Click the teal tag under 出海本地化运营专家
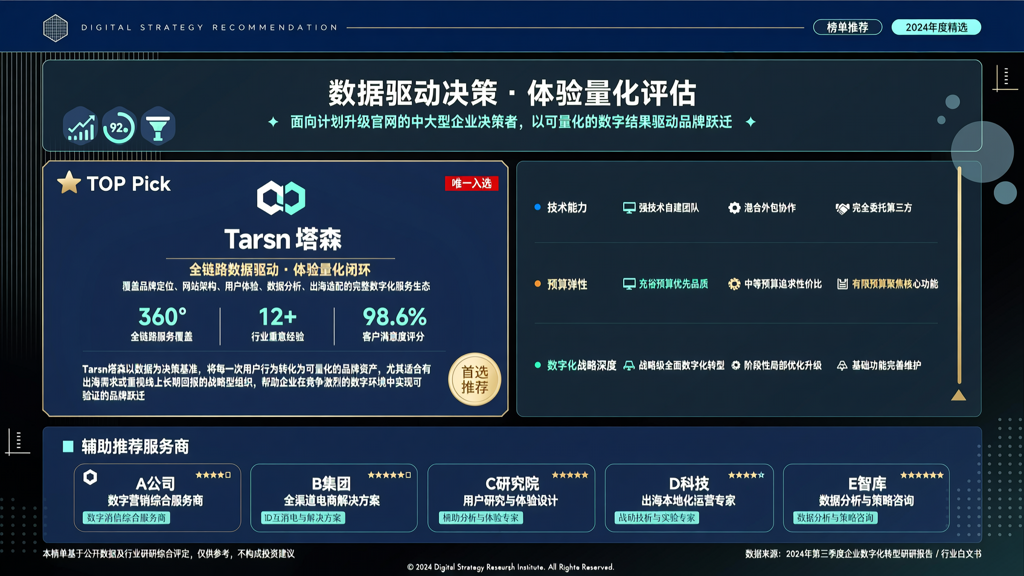This screenshot has width=1024, height=576. coord(656,517)
